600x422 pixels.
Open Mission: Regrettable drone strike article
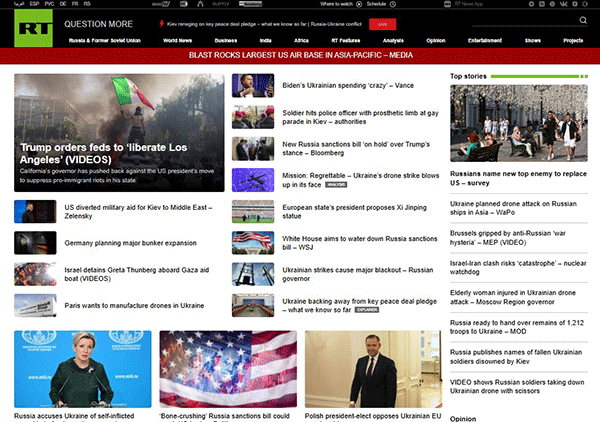pos(360,180)
